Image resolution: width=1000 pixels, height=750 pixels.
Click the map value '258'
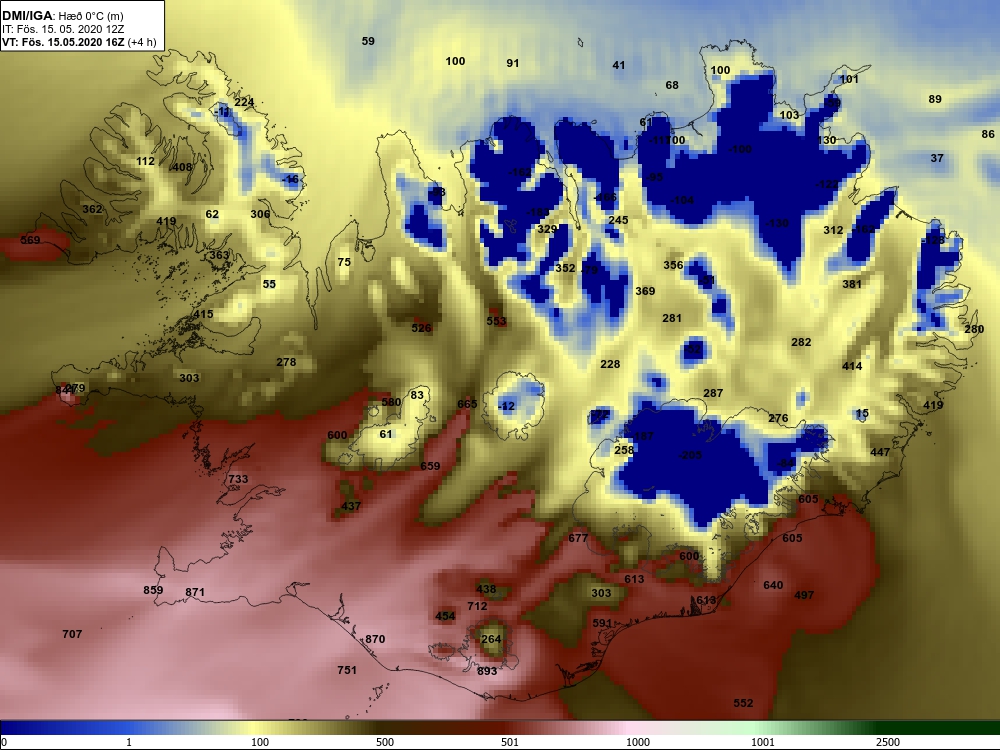[624, 450]
